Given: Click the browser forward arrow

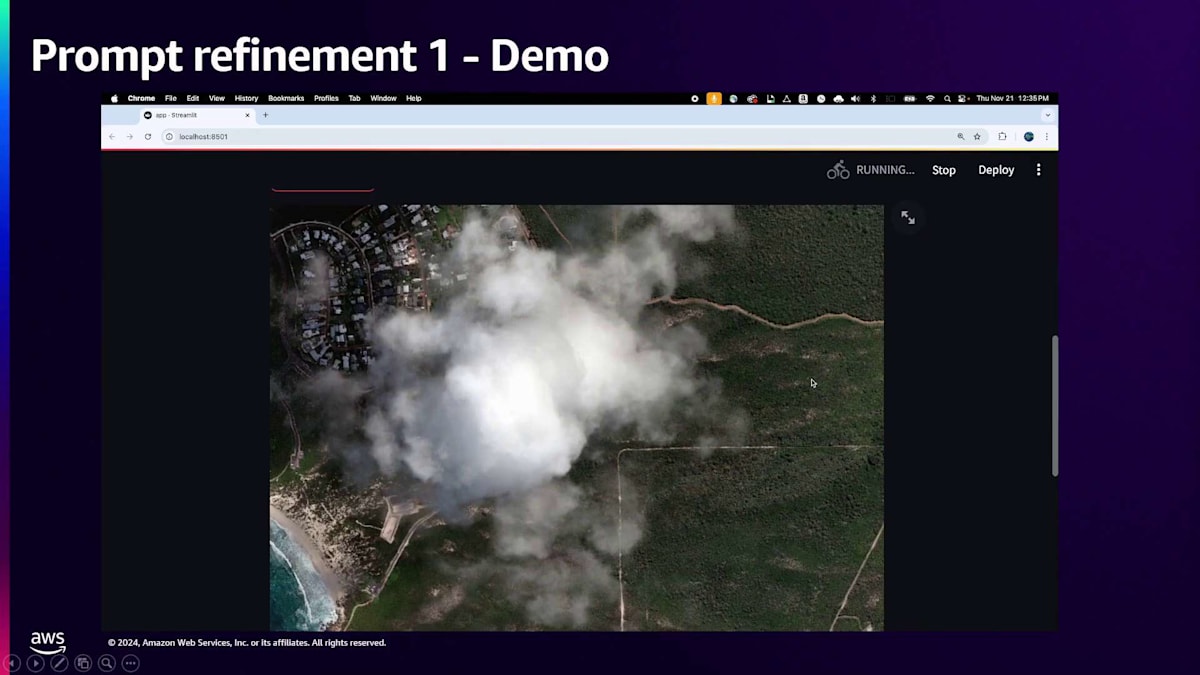Looking at the screenshot, I should pos(129,136).
